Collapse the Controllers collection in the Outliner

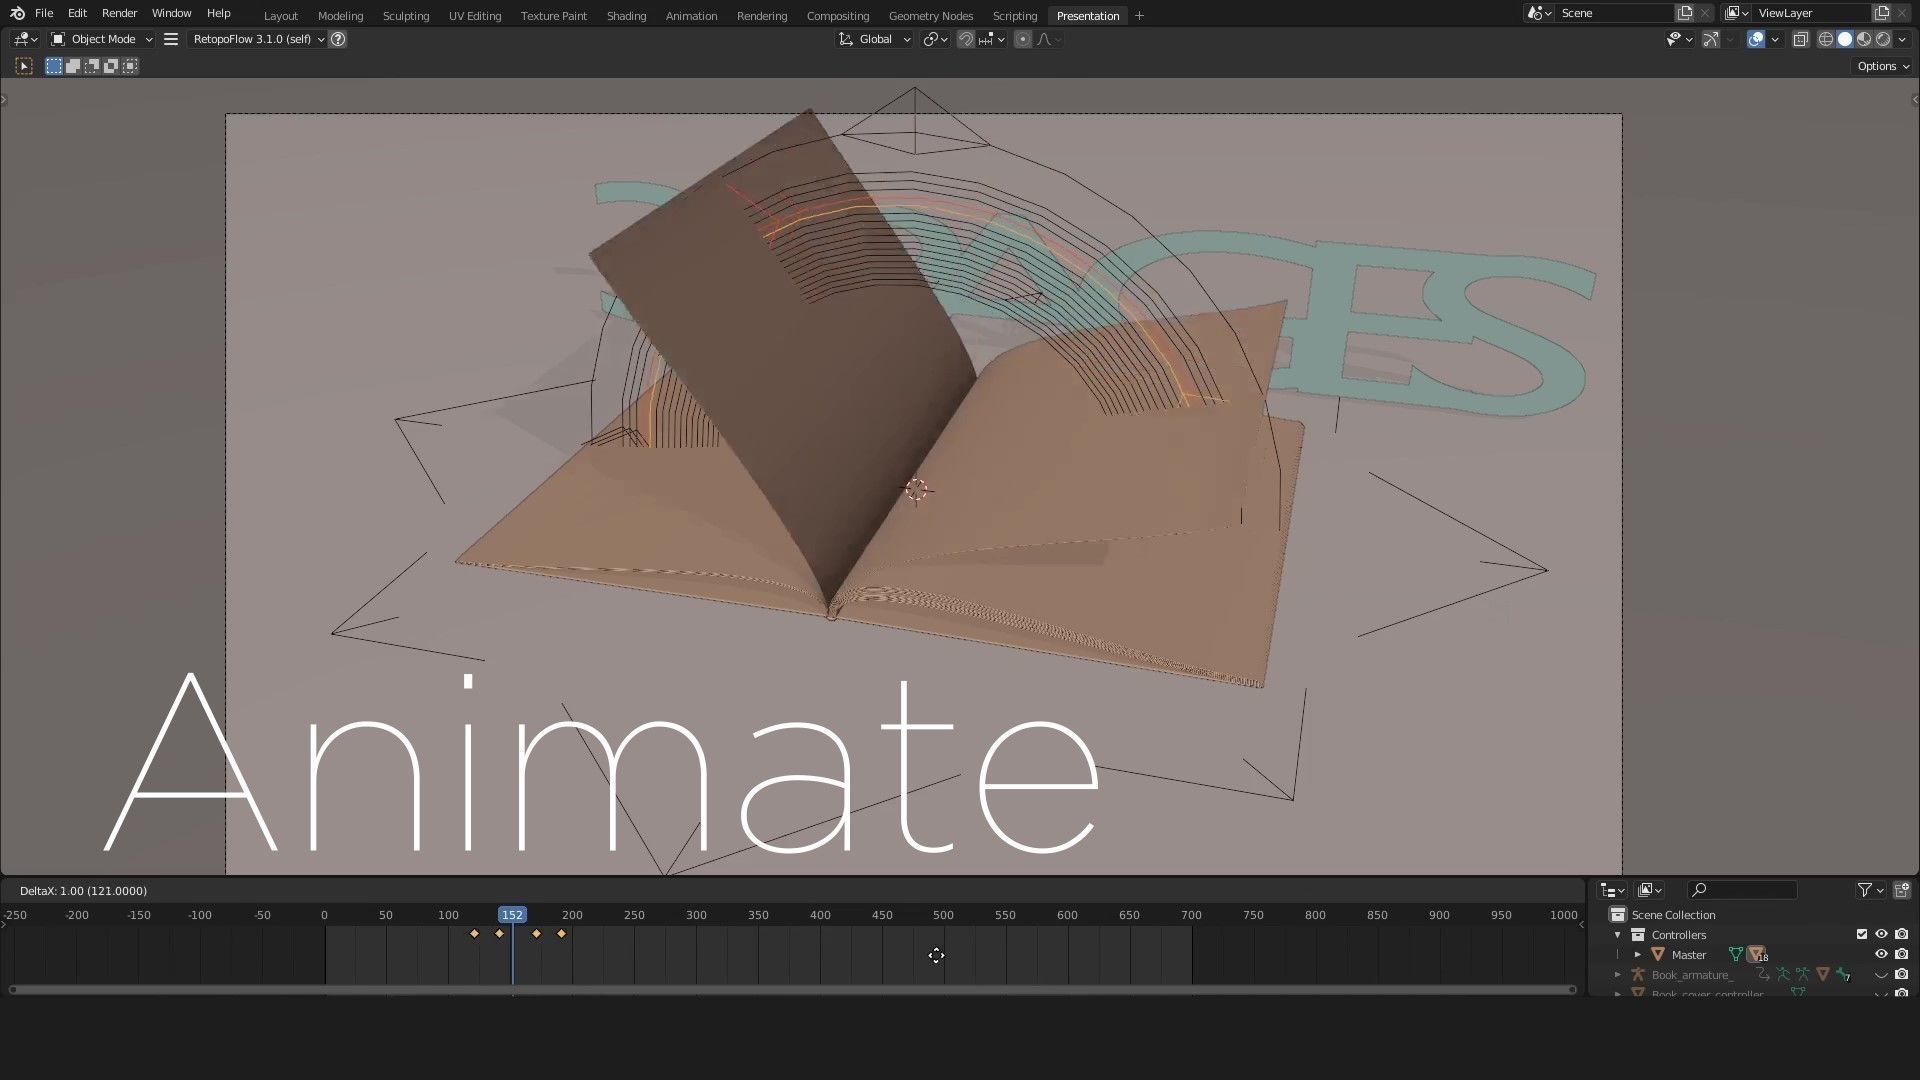coord(1617,934)
